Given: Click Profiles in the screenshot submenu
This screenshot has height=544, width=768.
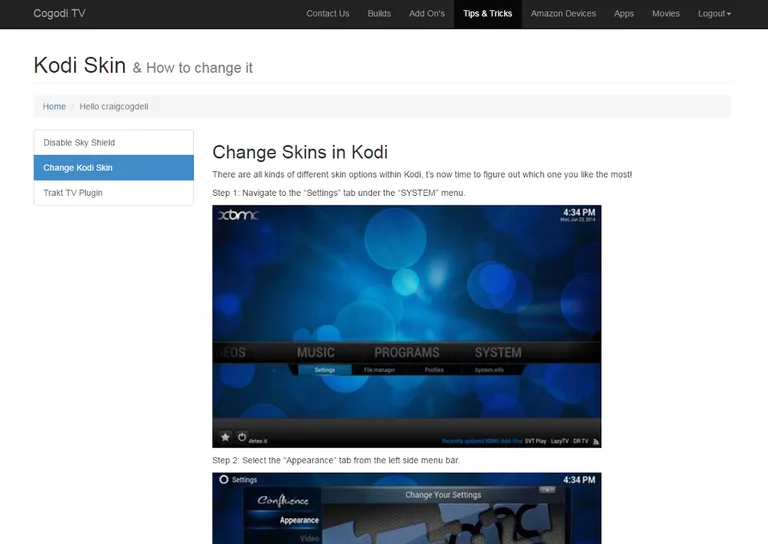Looking at the screenshot, I should [x=434, y=370].
